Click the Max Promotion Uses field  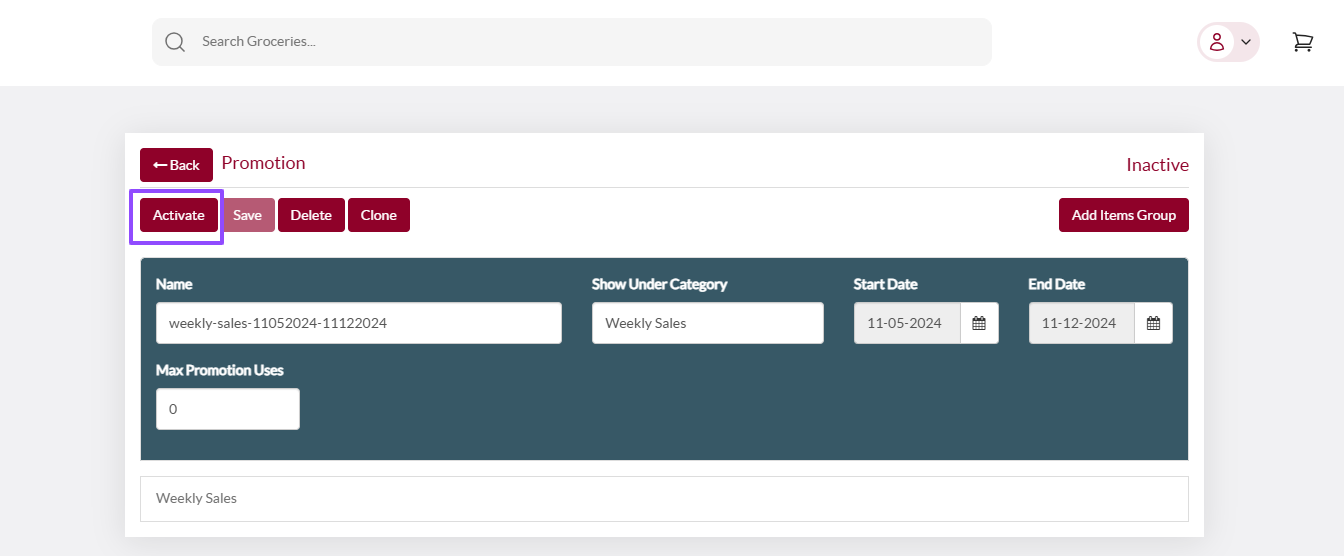coord(228,409)
